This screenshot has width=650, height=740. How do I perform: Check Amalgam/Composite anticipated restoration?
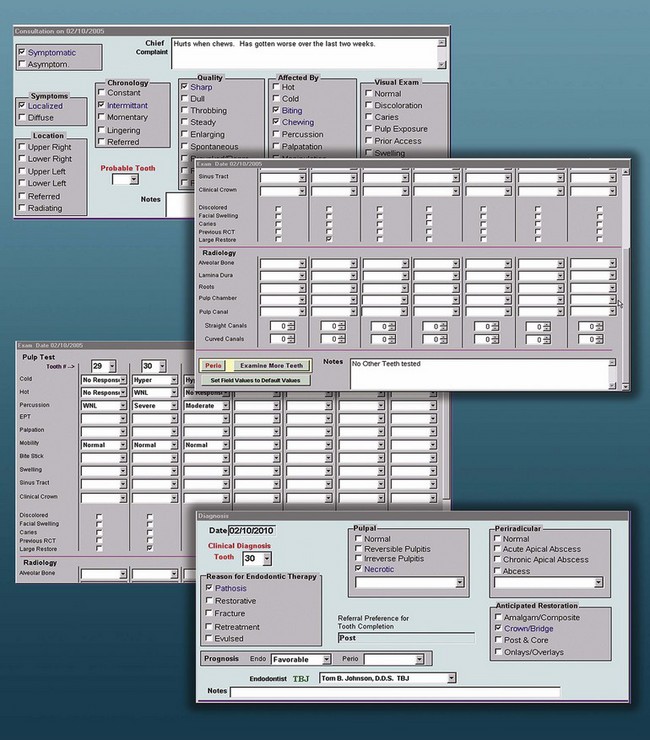[498, 617]
